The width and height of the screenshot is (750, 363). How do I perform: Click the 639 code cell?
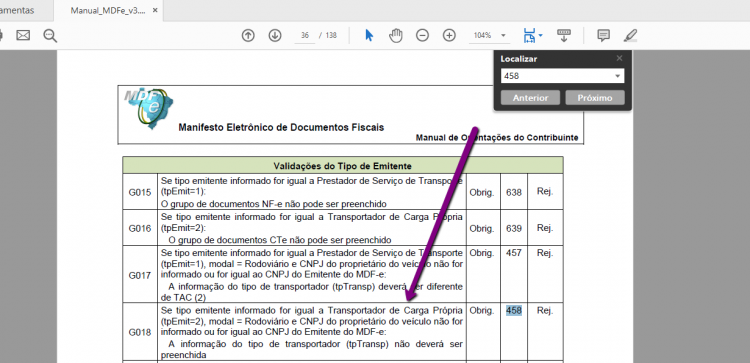tap(514, 229)
